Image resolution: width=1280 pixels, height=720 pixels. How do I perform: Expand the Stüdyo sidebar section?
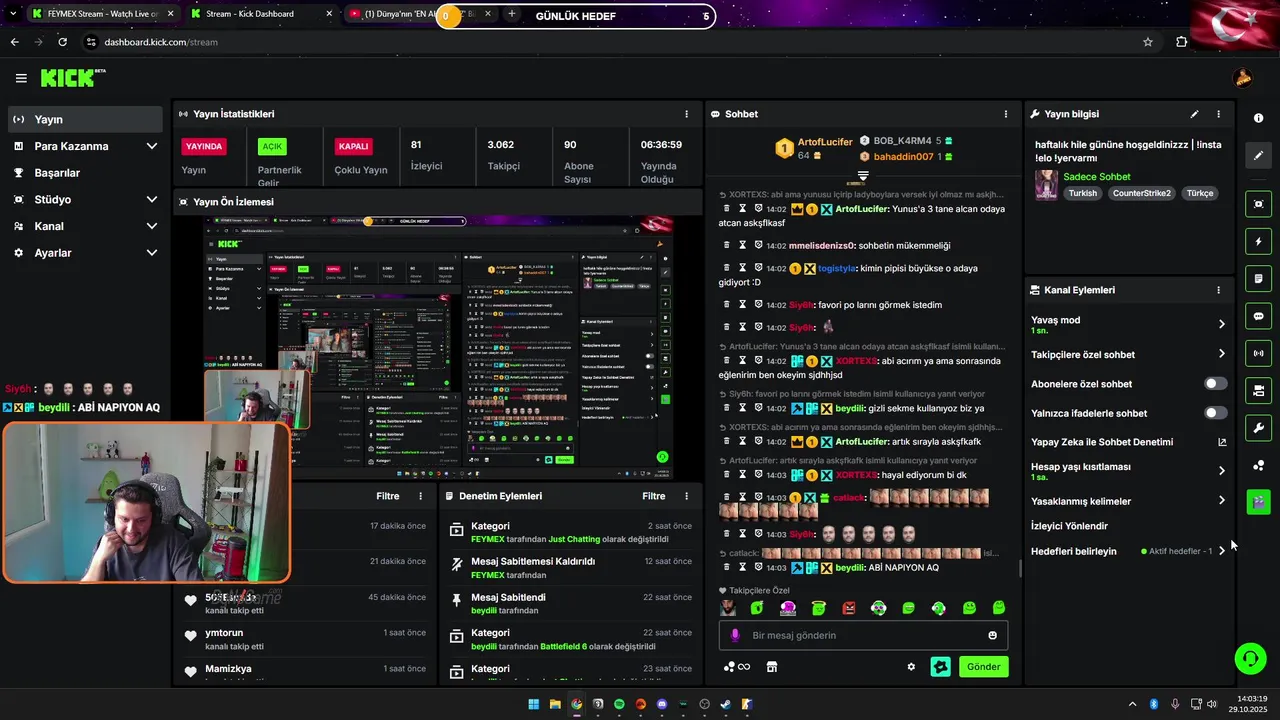(x=152, y=199)
